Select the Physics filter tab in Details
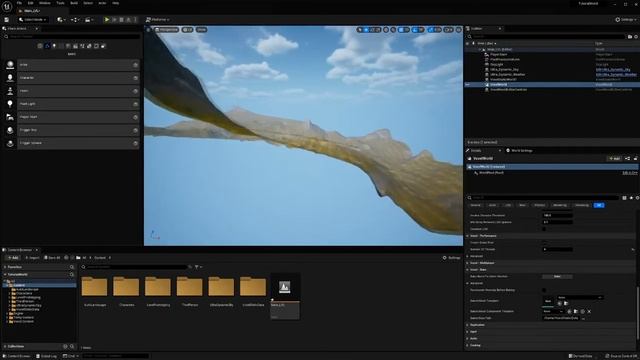The image size is (640, 360). point(540,205)
